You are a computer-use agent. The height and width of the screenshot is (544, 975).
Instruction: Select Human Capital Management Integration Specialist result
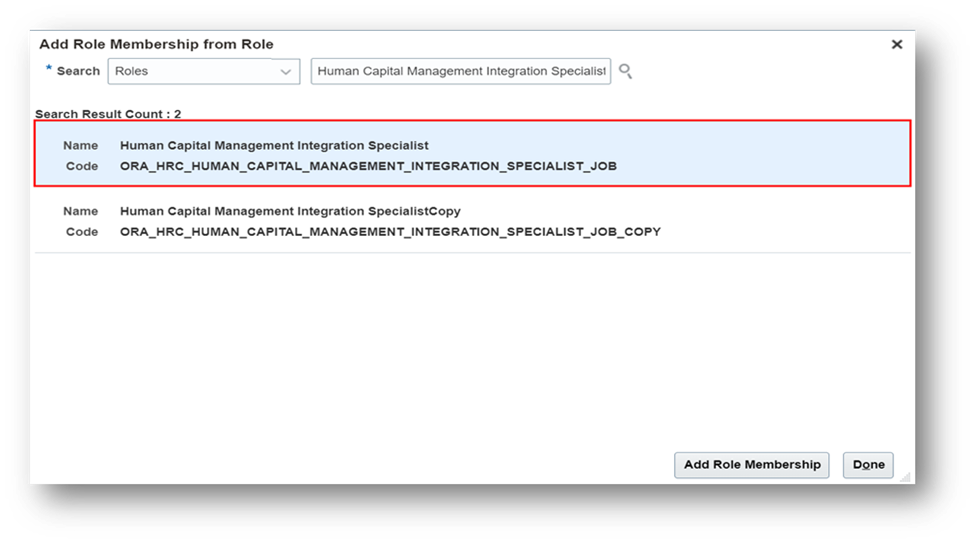click(473, 154)
